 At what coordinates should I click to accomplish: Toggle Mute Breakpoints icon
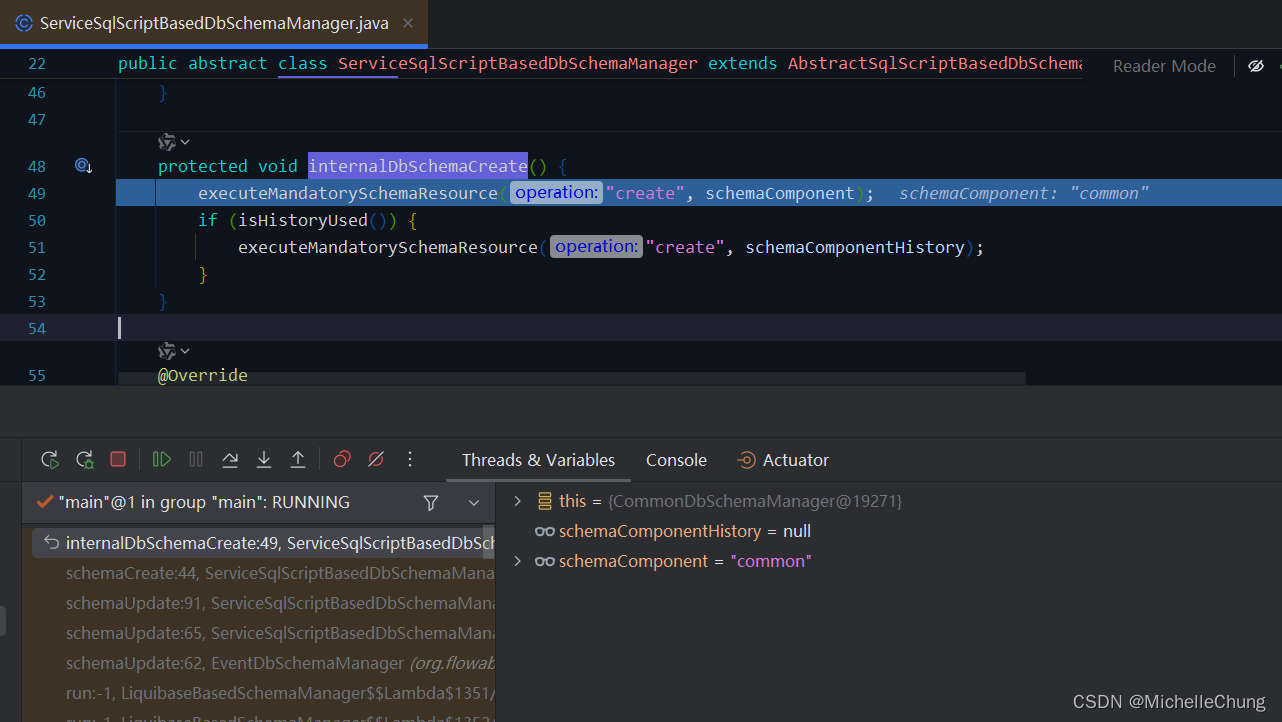[376, 460]
